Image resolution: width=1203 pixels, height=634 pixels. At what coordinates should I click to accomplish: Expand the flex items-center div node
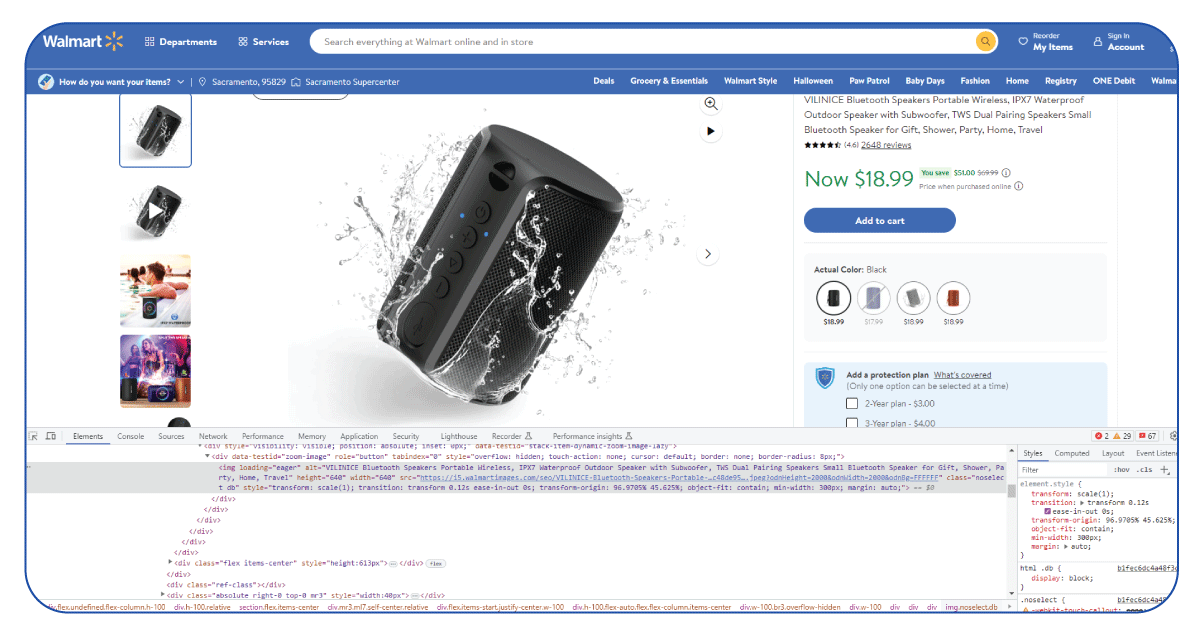point(171,563)
